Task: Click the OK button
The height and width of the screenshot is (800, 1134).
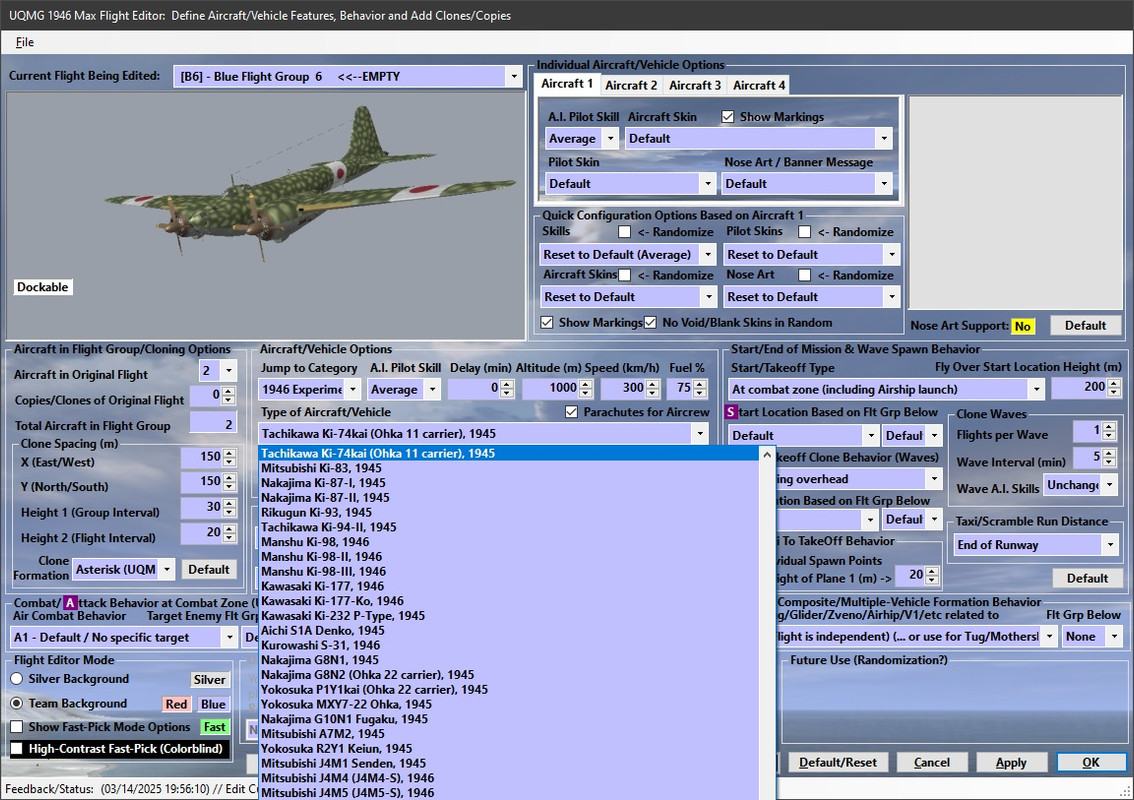Action: click(x=1091, y=762)
